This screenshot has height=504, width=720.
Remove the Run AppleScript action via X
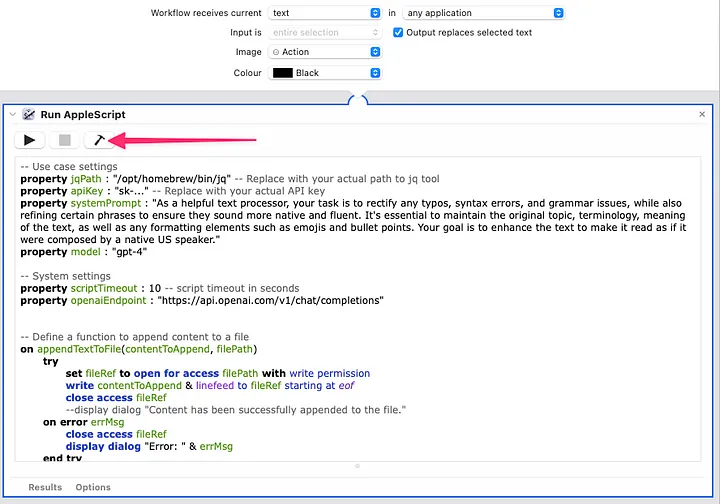click(702, 114)
